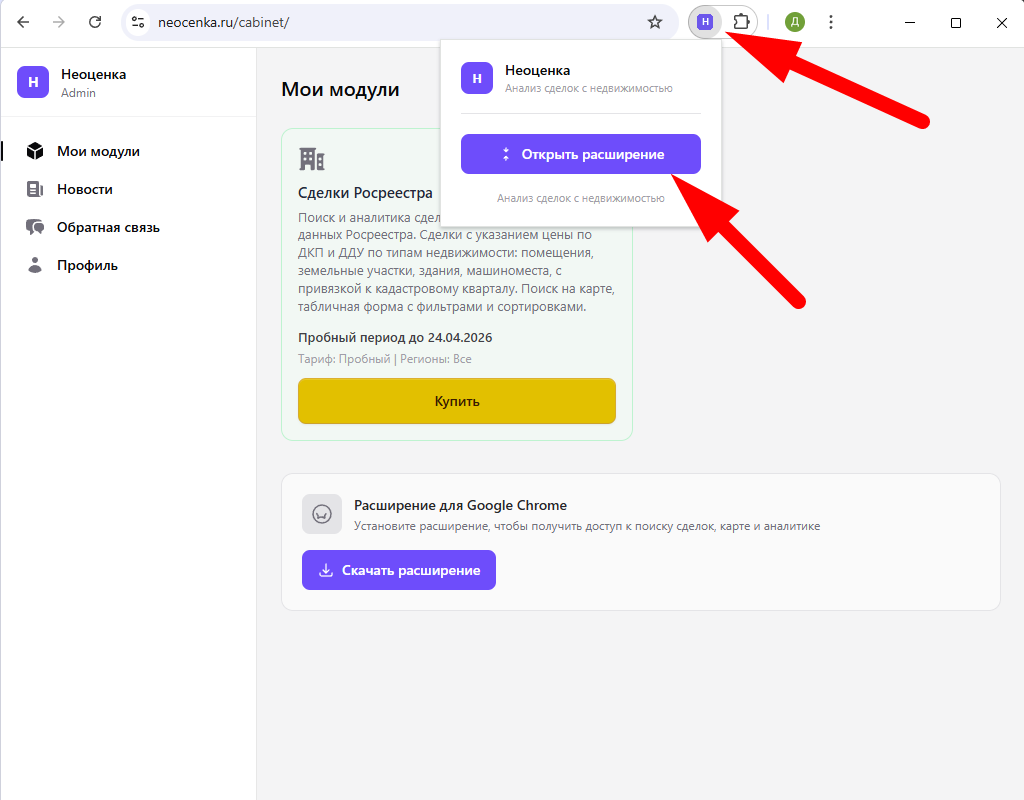Screen dimensions: 1024x800
Task: Open Новости in the sidebar
Action: [x=84, y=189]
